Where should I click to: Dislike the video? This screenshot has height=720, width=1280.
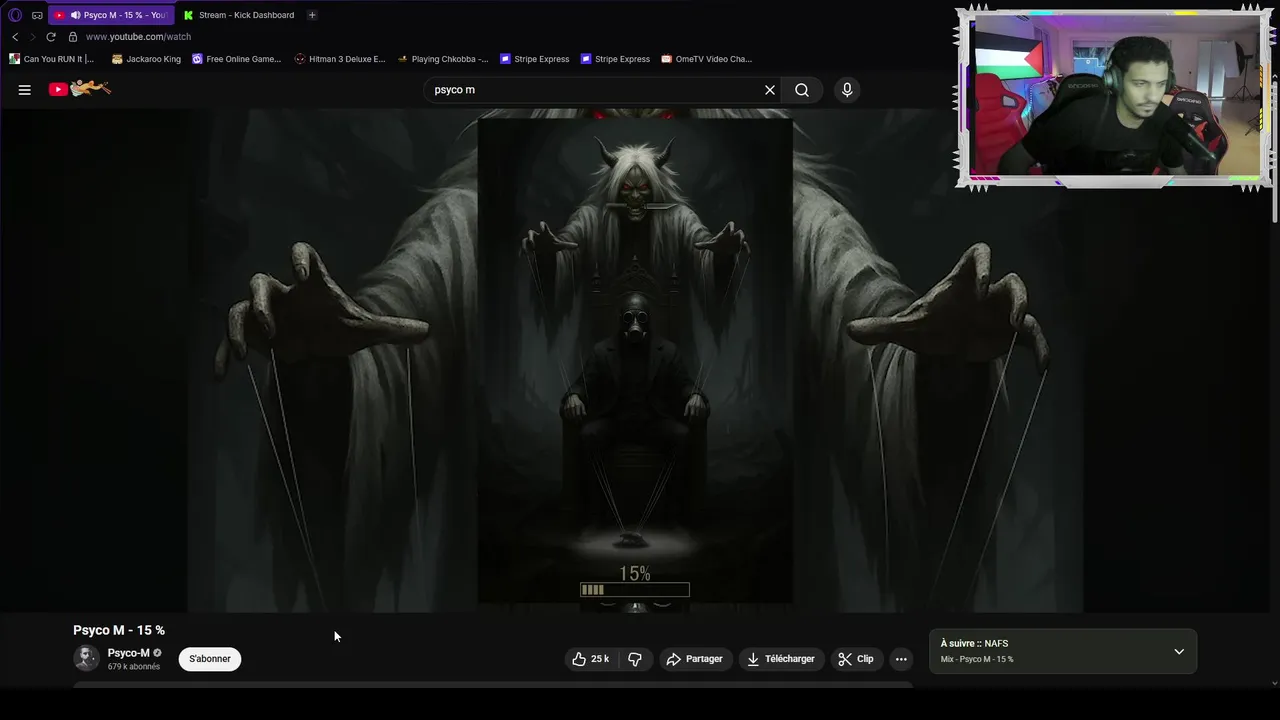[634, 659]
